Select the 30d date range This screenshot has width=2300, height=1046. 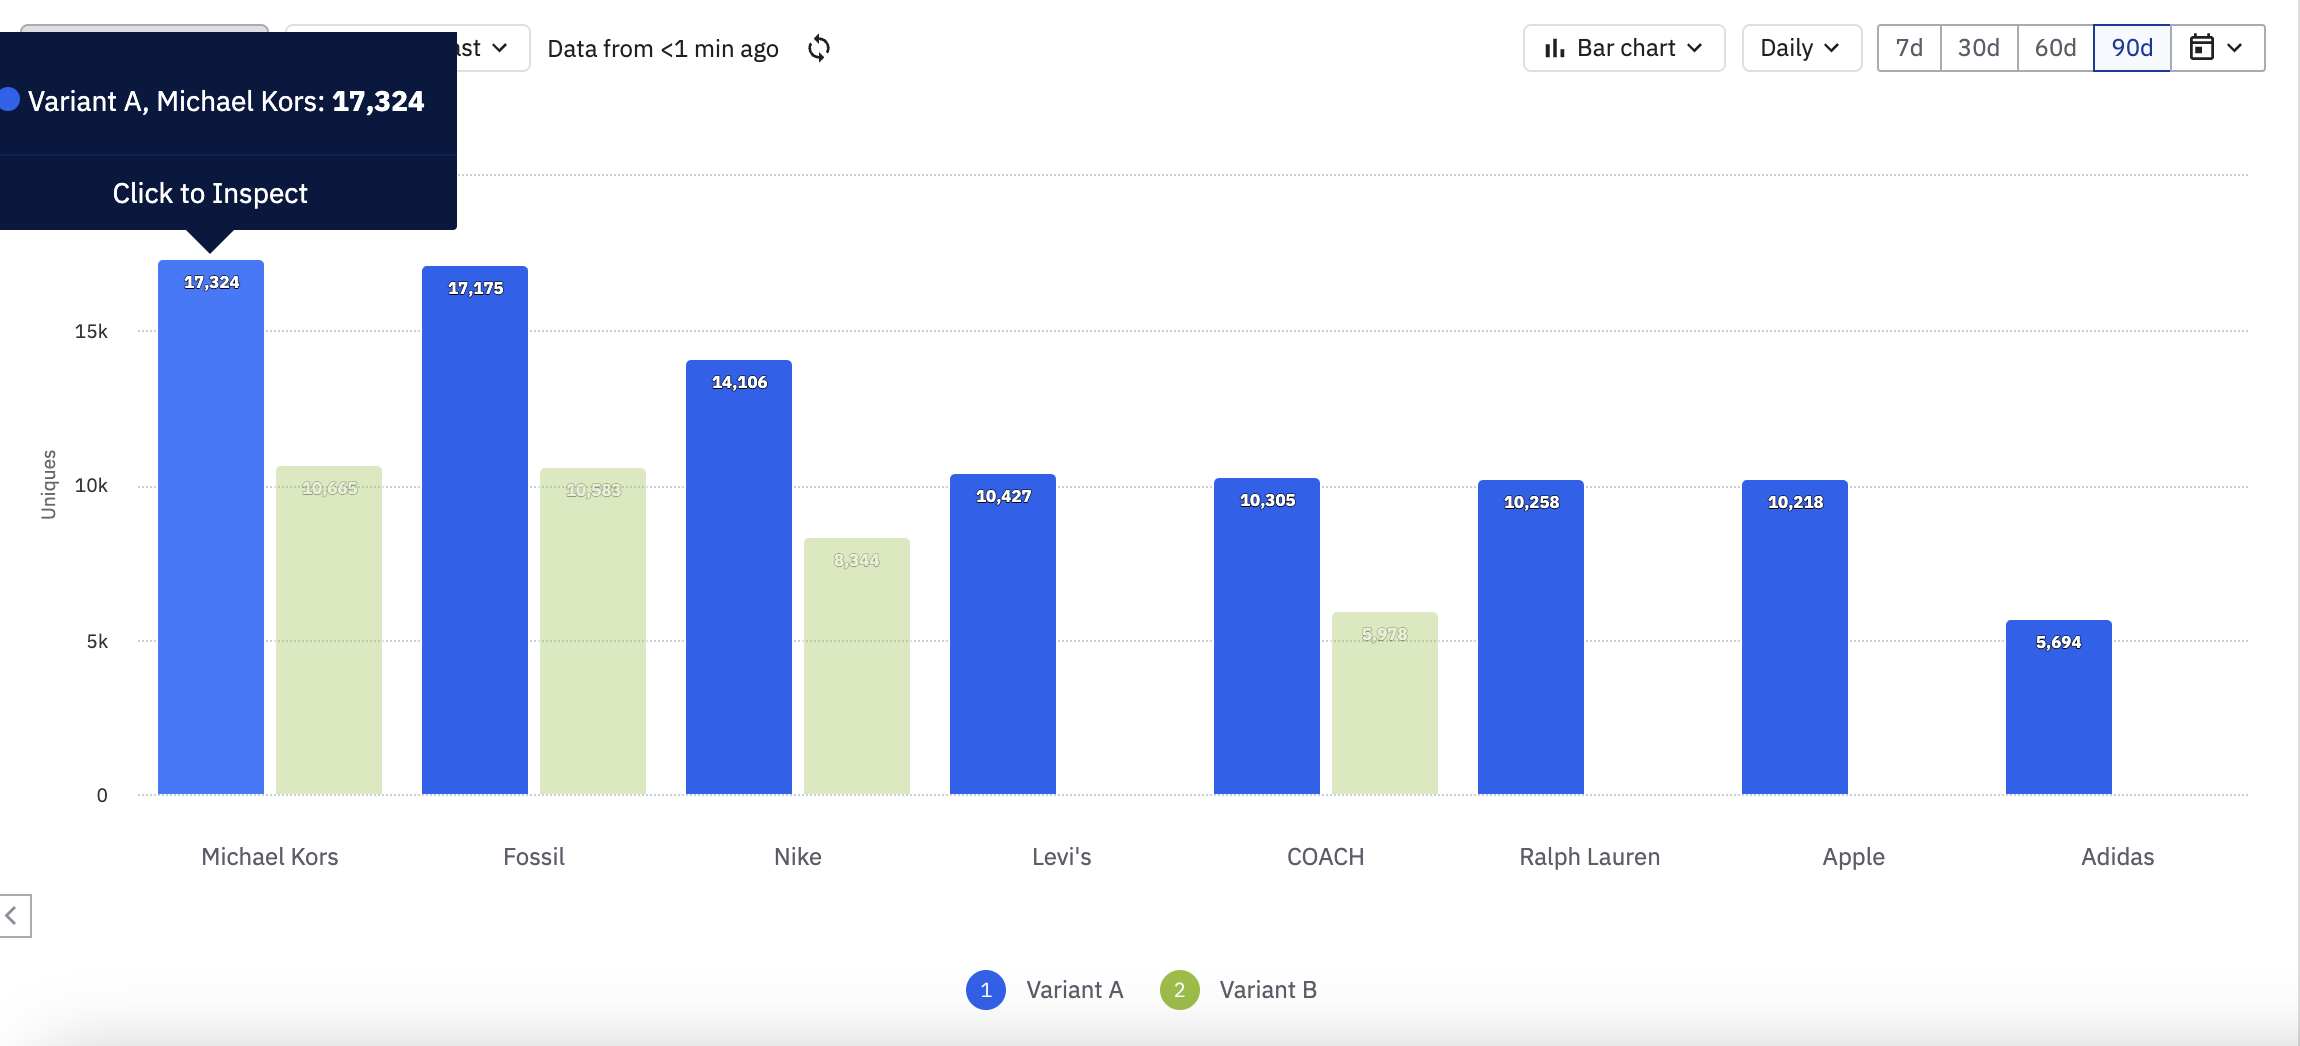1979,48
